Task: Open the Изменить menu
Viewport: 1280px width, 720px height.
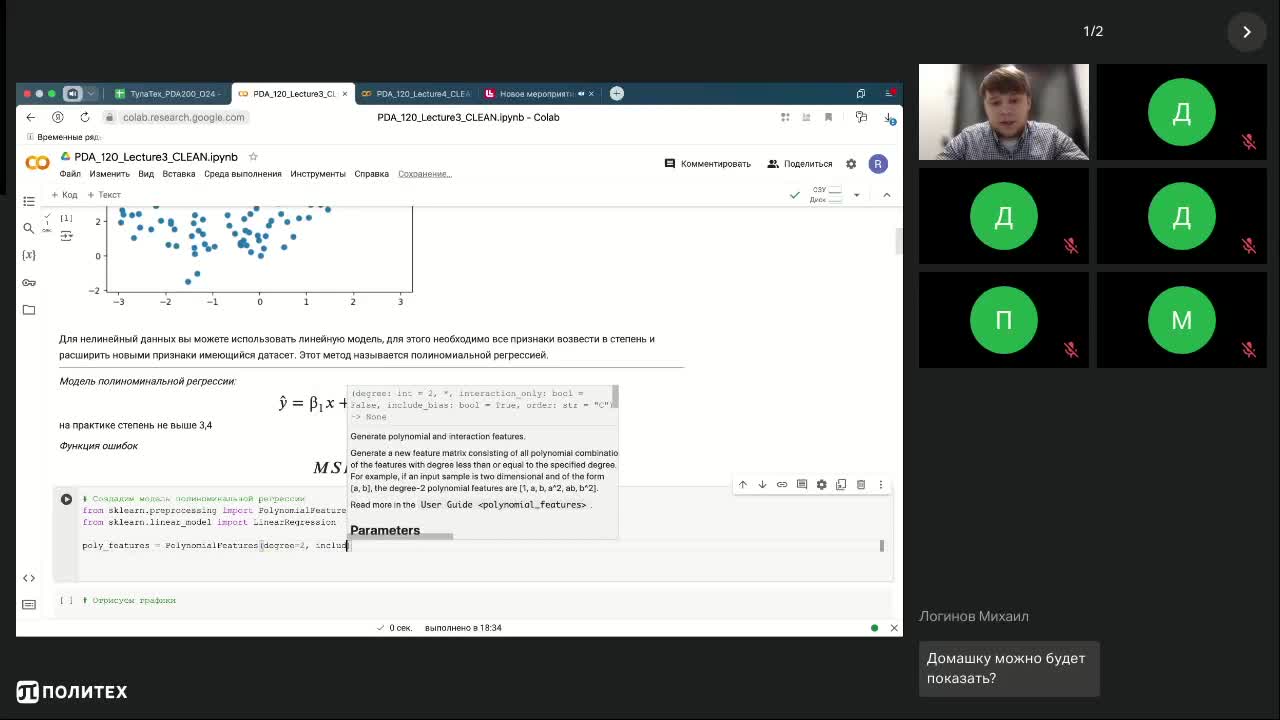Action: tap(109, 174)
